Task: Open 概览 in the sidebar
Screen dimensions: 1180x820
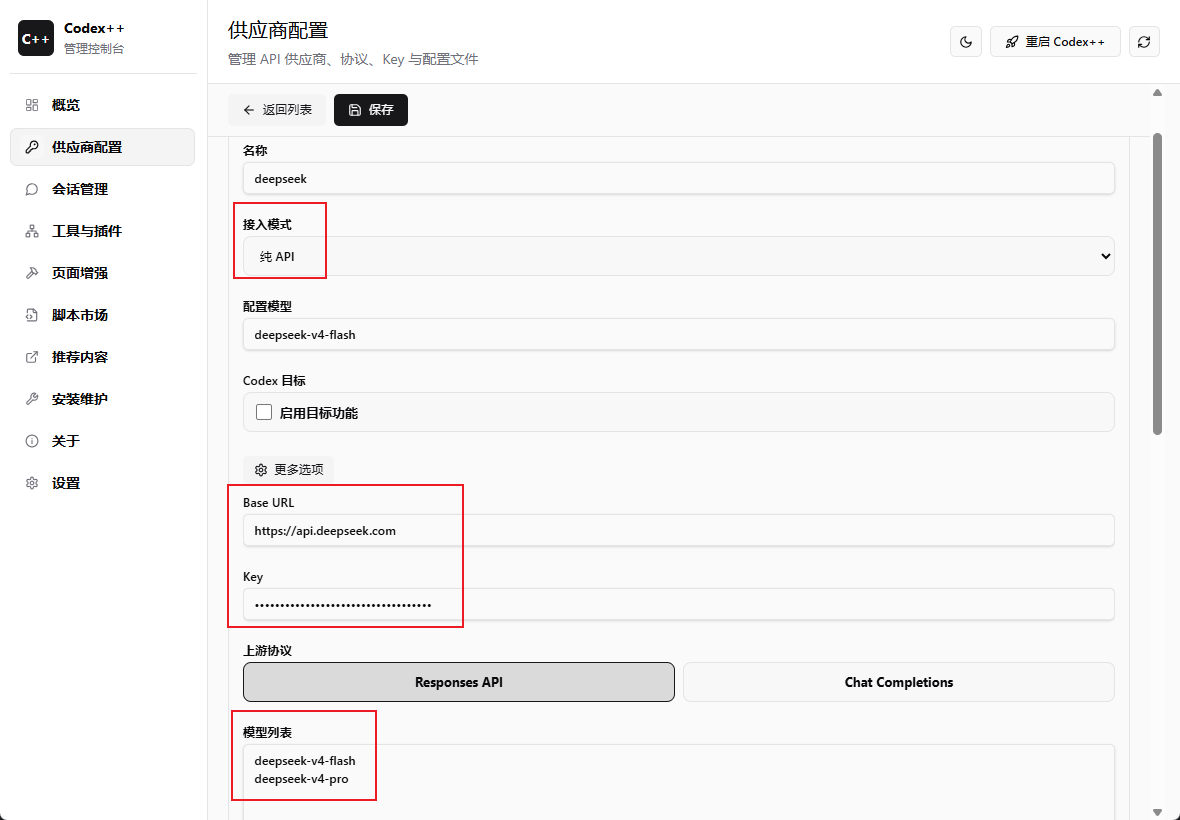Action: [102, 105]
